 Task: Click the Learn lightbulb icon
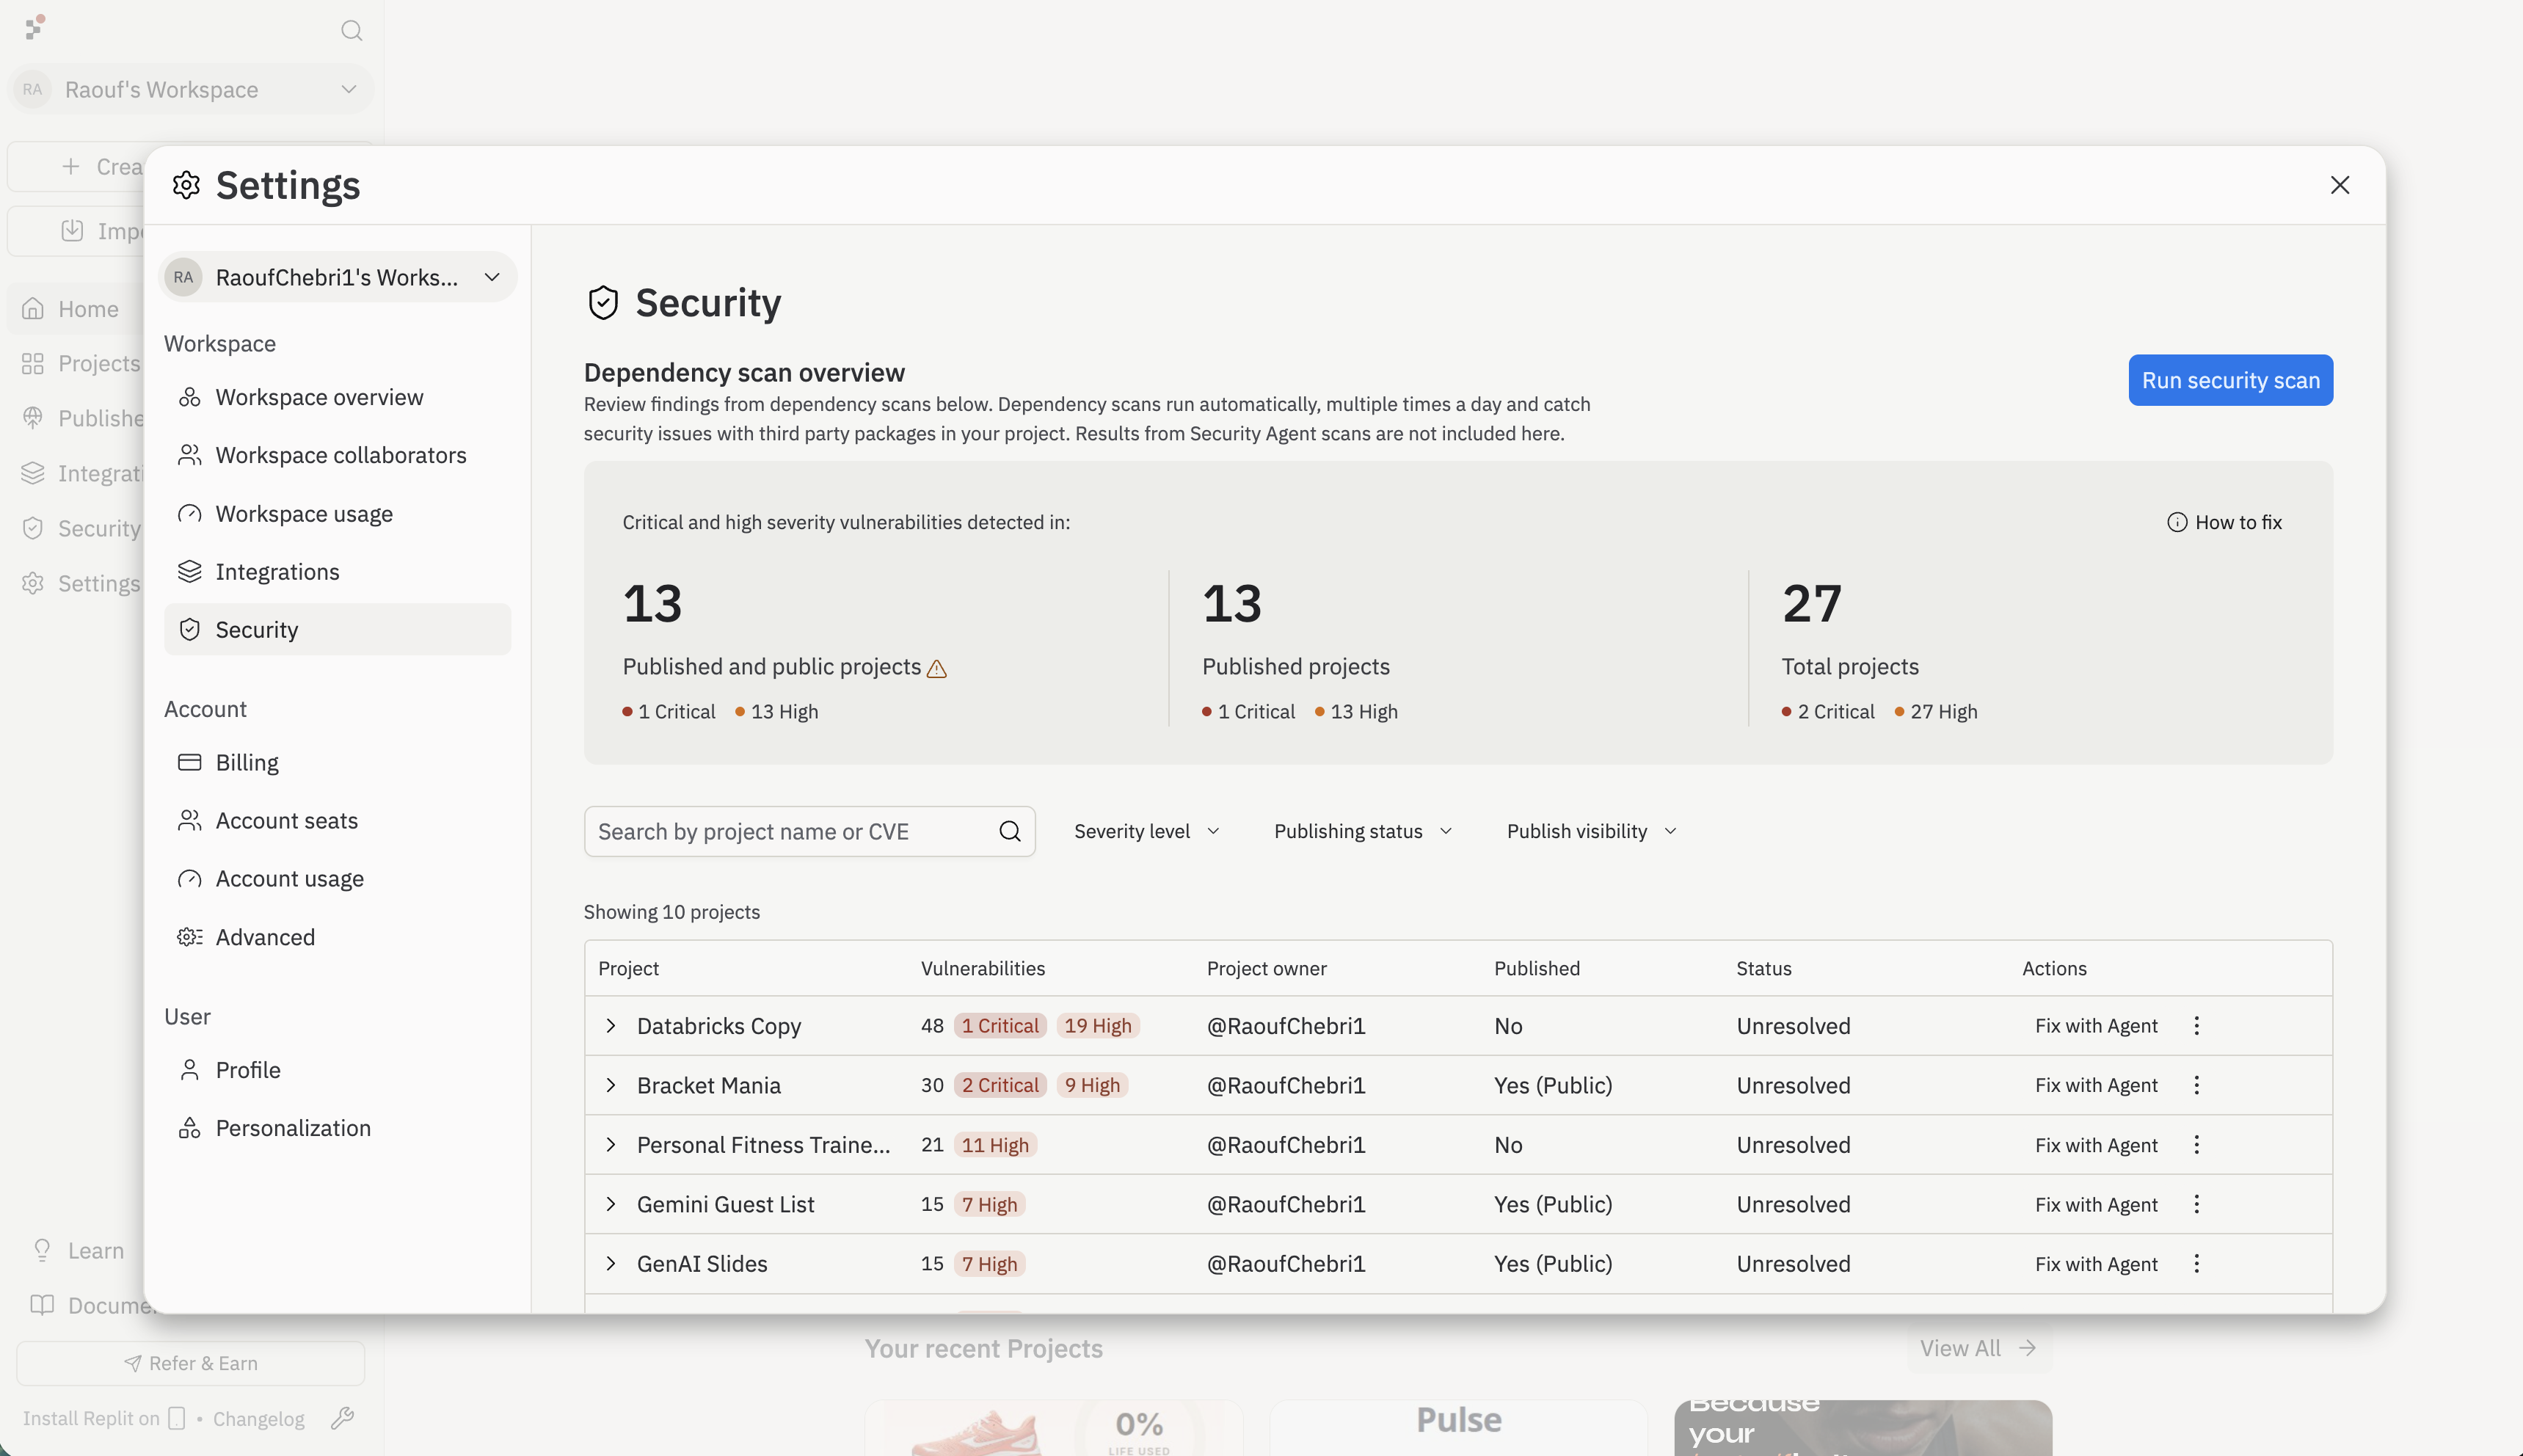(x=42, y=1250)
